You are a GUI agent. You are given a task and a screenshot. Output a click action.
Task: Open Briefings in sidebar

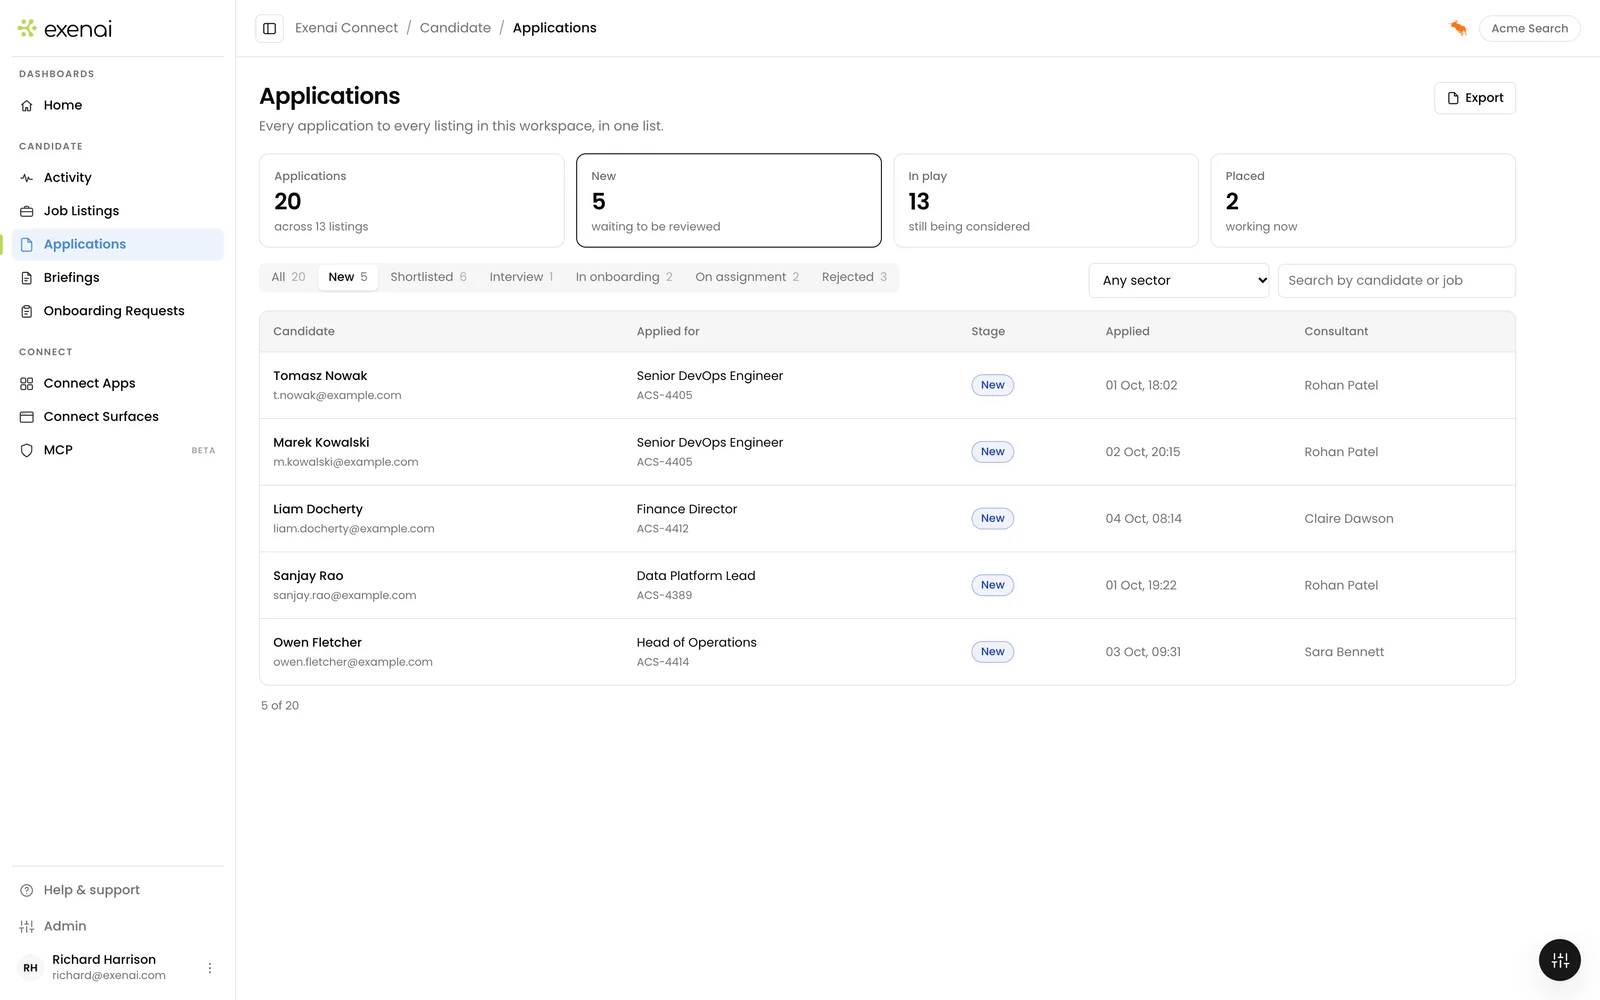[x=118, y=278]
